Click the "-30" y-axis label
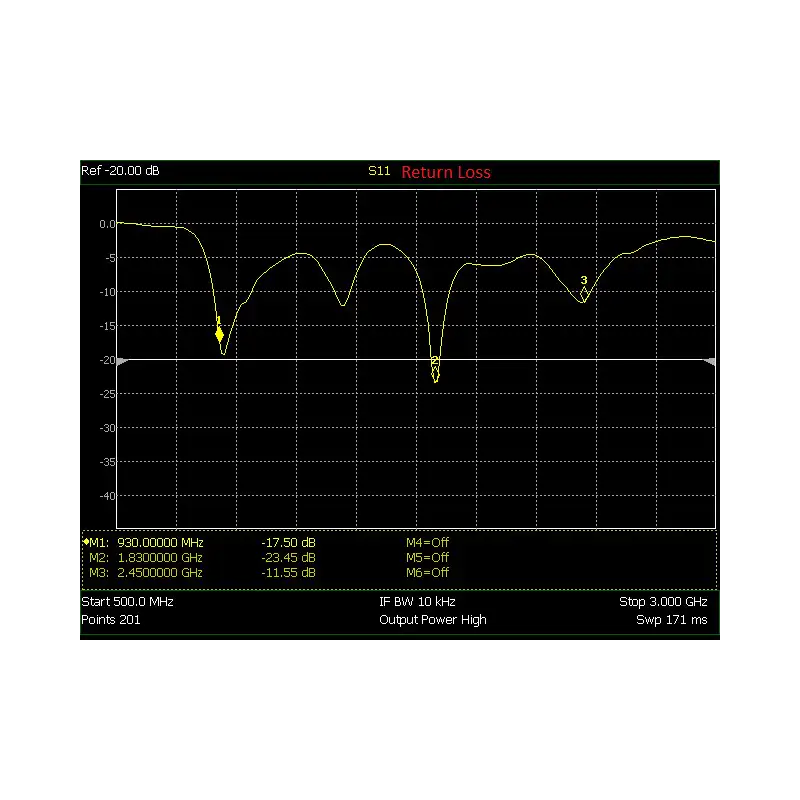 pyautogui.click(x=108, y=428)
